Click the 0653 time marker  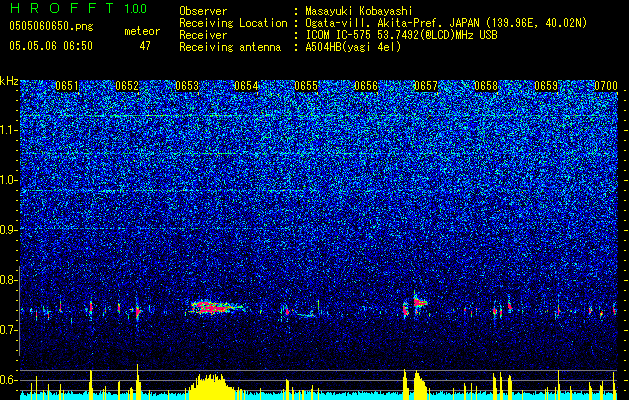click(187, 86)
